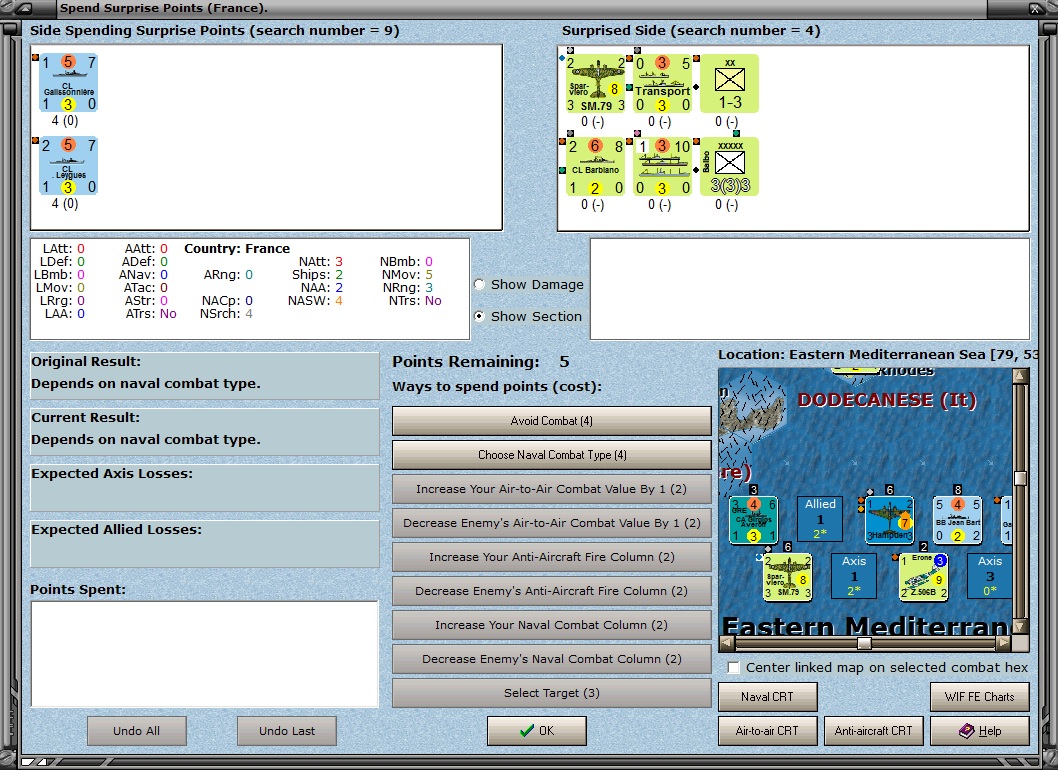
Task: Open the Anti-aircraft CRT chart
Action: click(873, 731)
